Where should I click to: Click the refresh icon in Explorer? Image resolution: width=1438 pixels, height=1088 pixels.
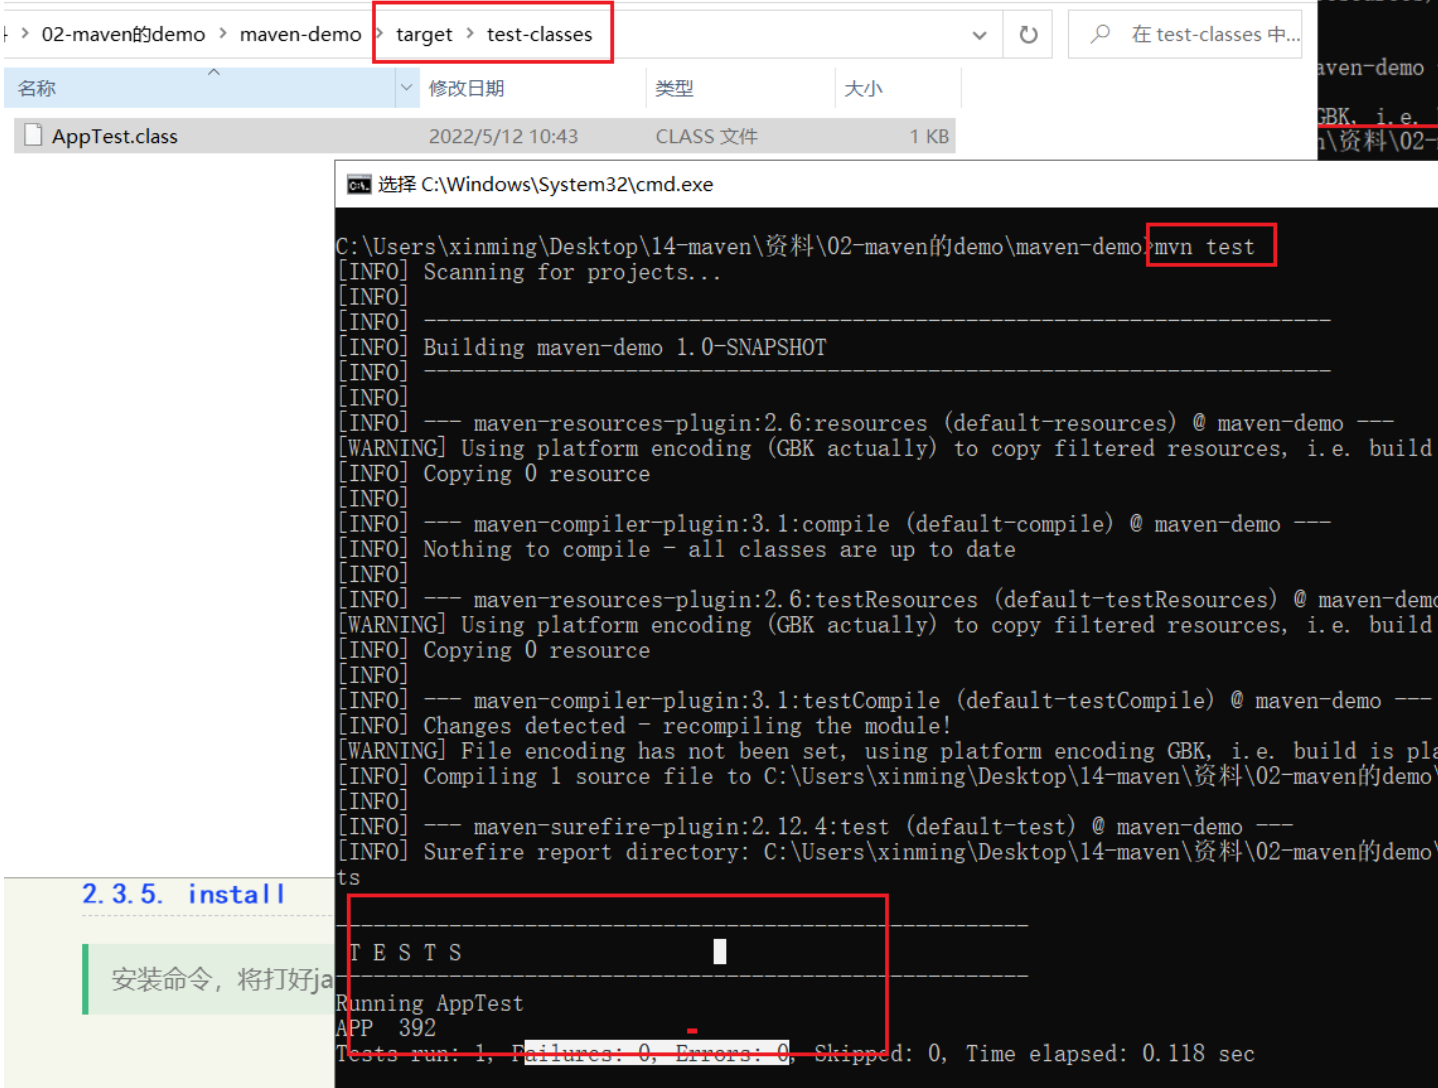coord(1028,35)
